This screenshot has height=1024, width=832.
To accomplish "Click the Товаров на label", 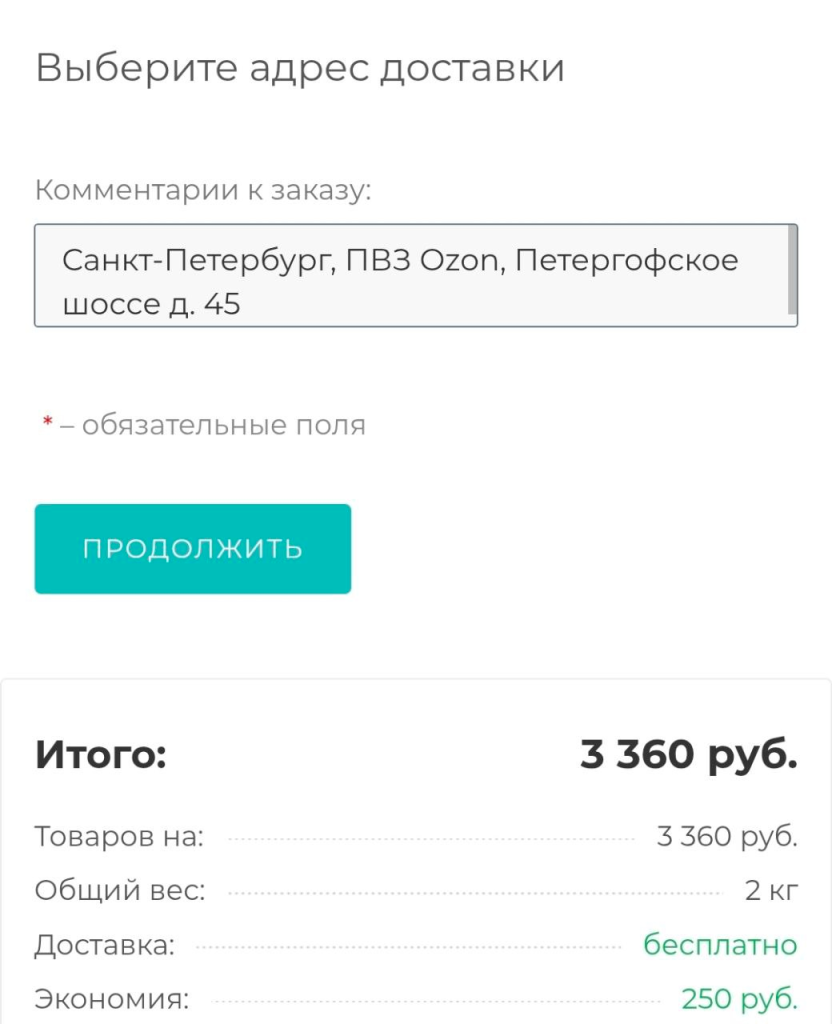I will [x=119, y=836].
